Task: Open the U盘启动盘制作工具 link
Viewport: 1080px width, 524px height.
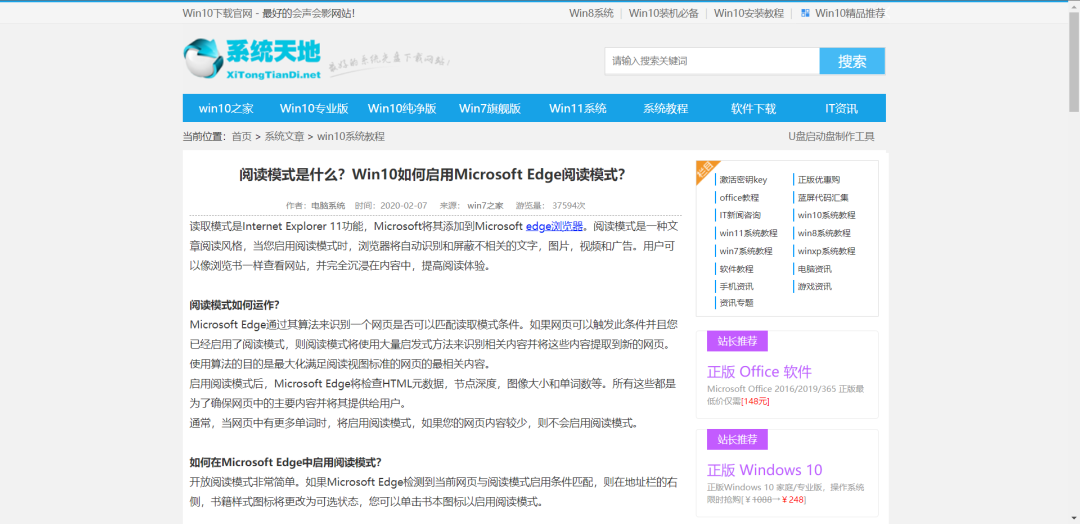Action: point(831,136)
